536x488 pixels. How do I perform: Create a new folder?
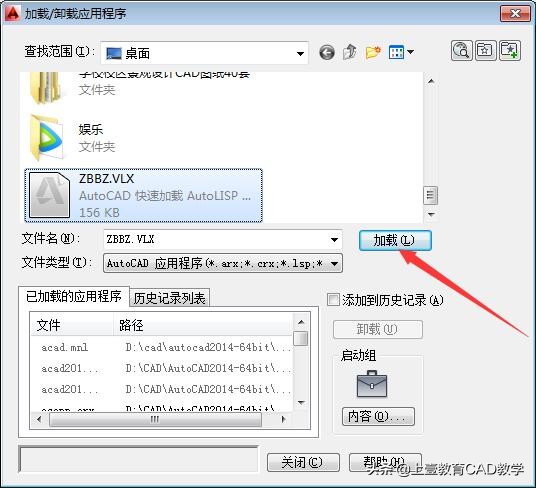(373, 53)
